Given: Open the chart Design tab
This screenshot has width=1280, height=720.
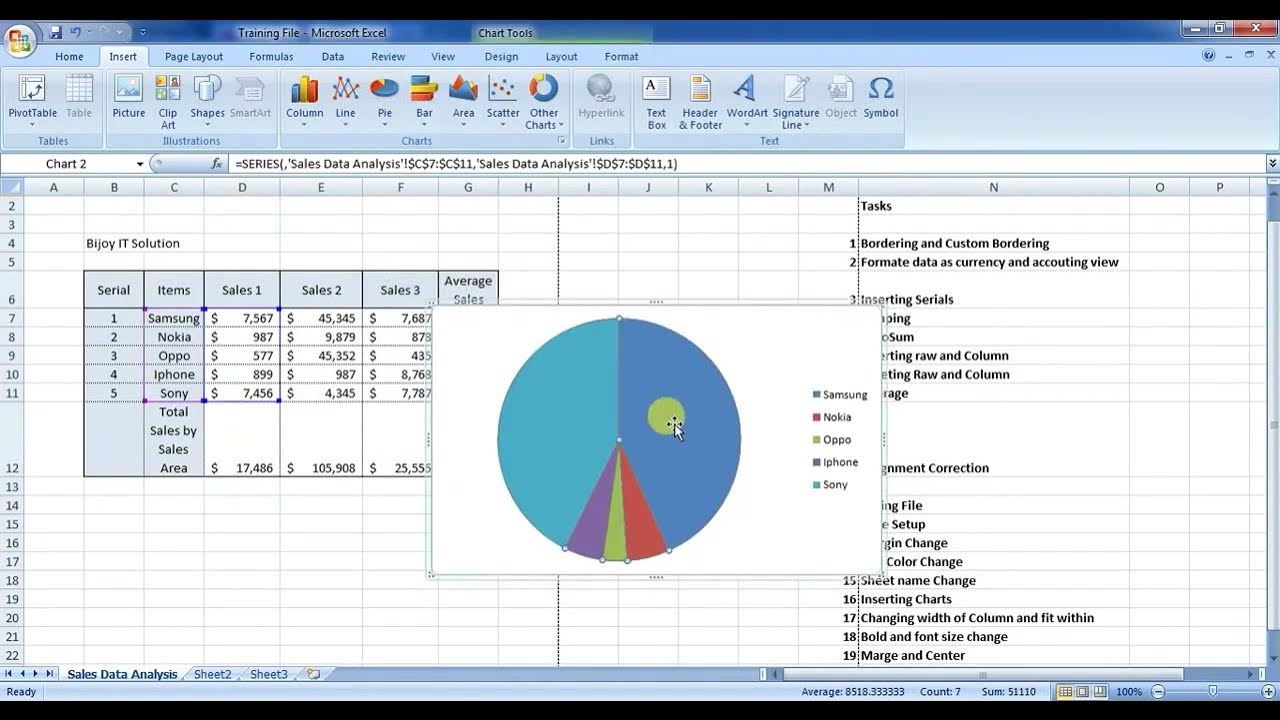Looking at the screenshot, I should coord(501,57).
